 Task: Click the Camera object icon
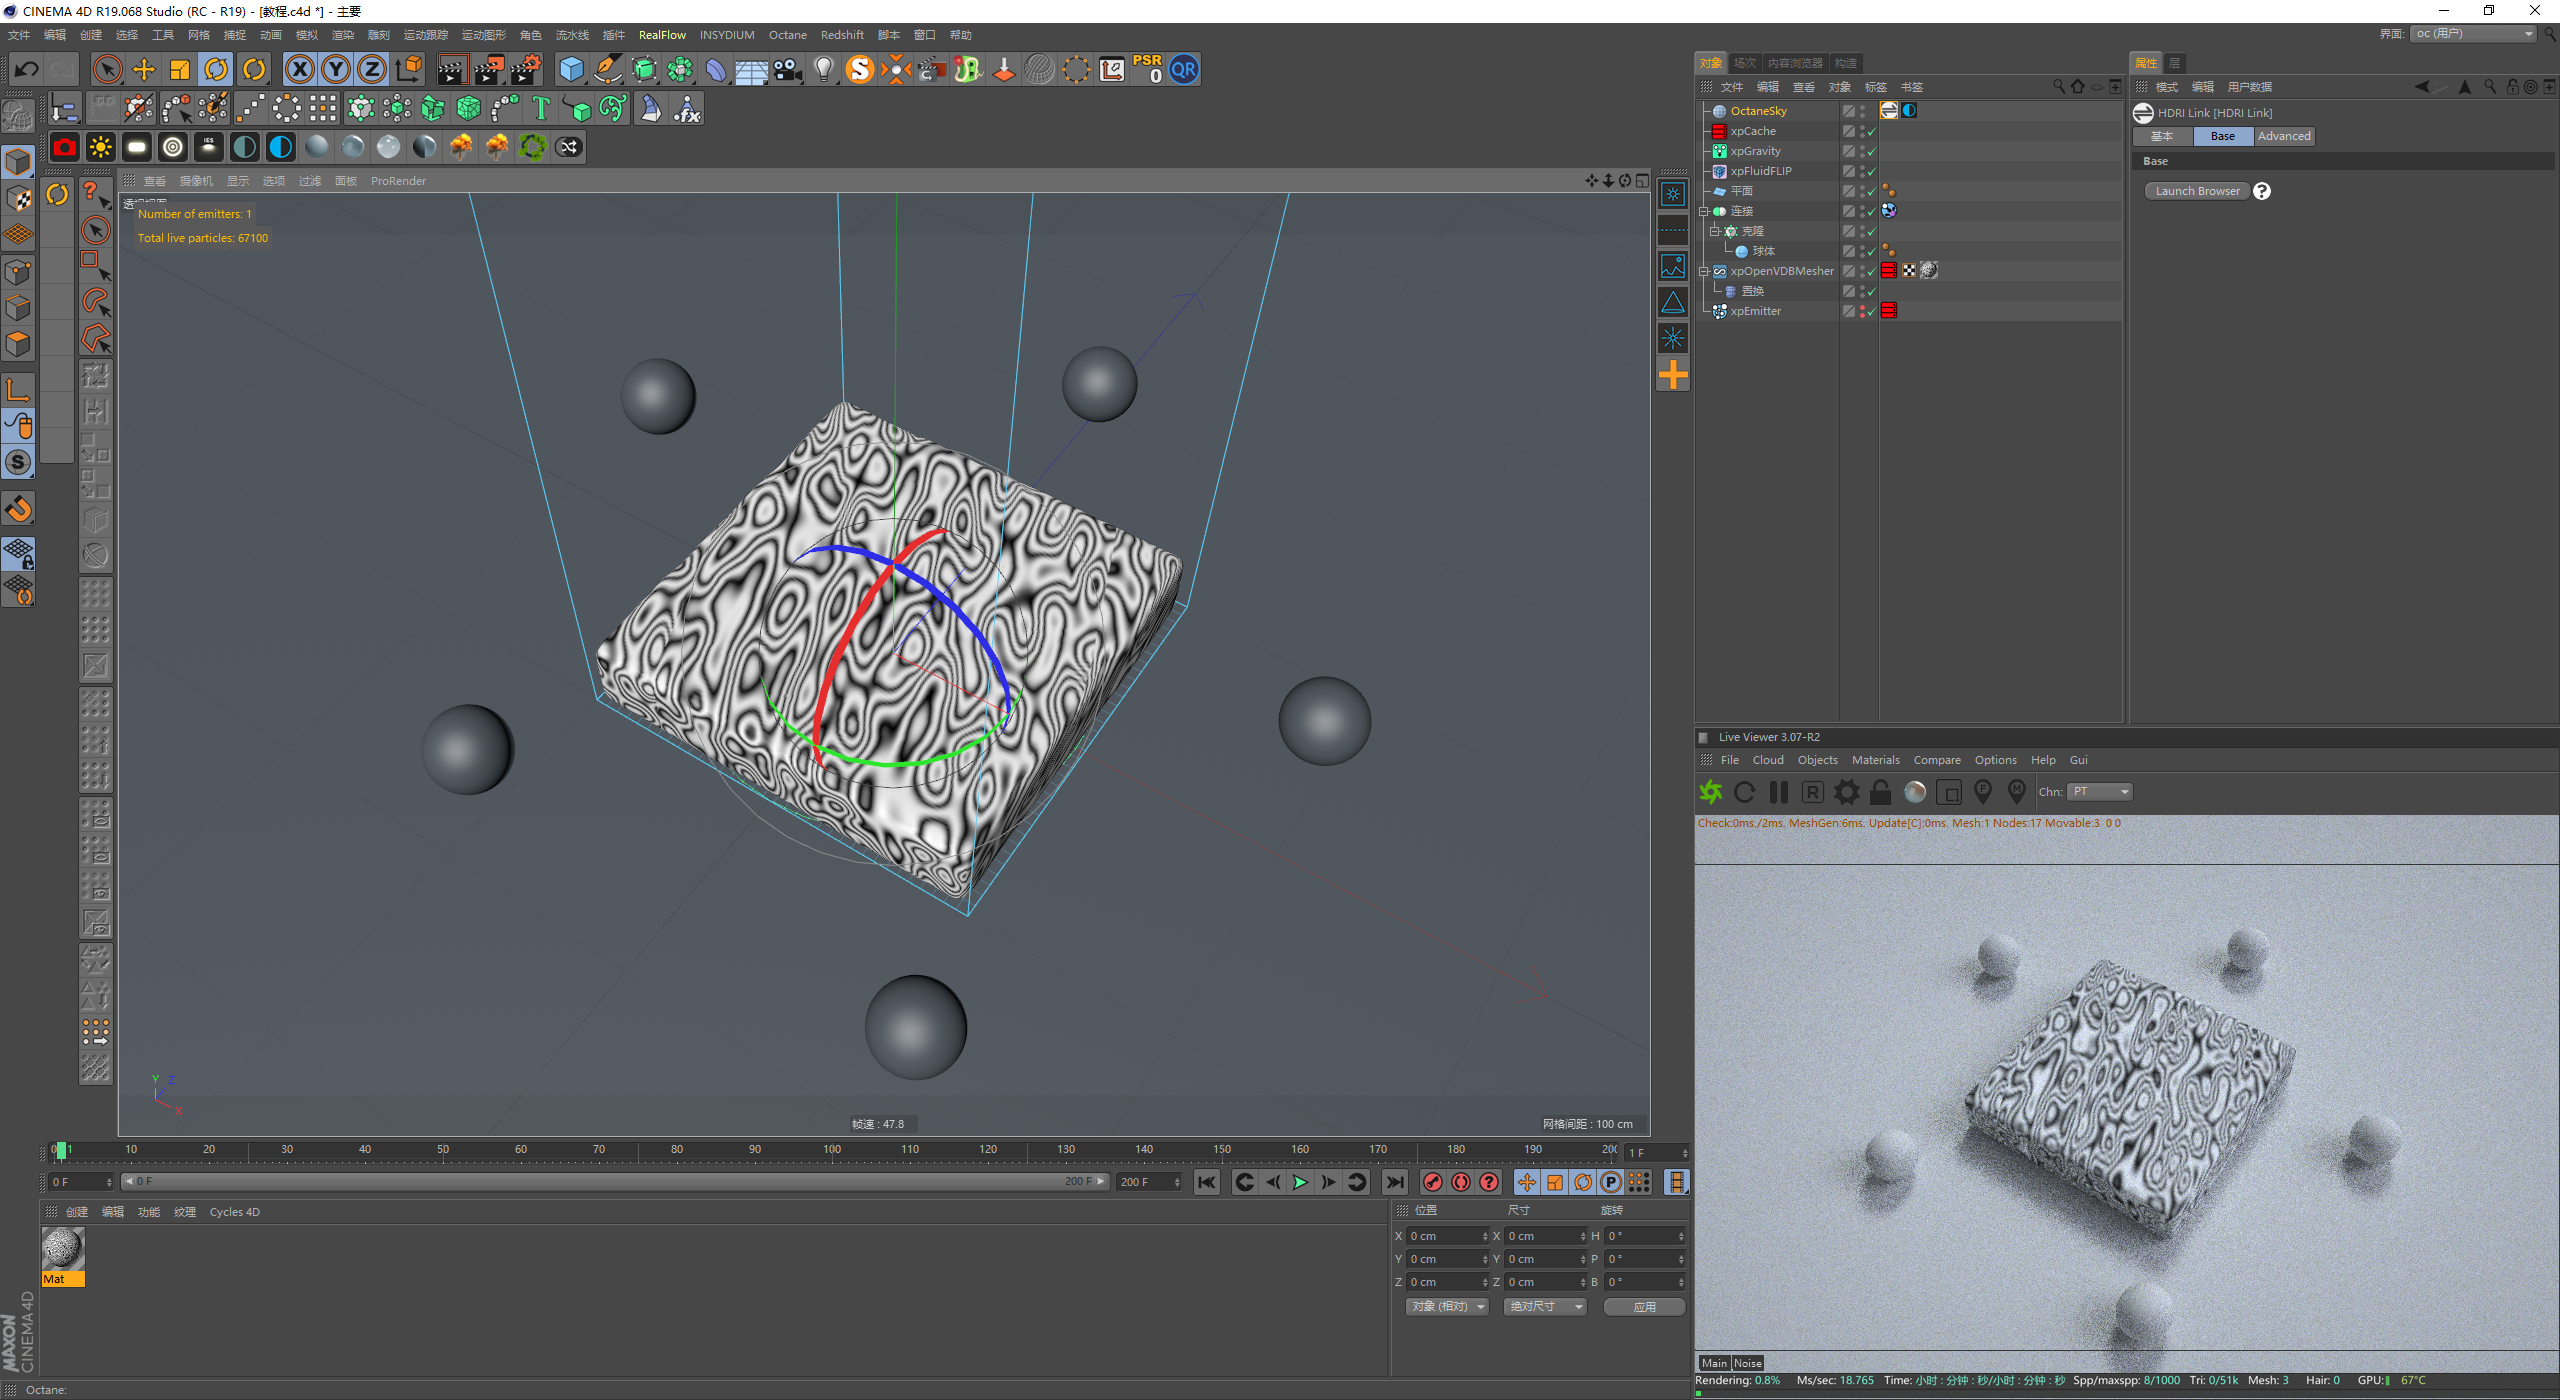(788, 70)
